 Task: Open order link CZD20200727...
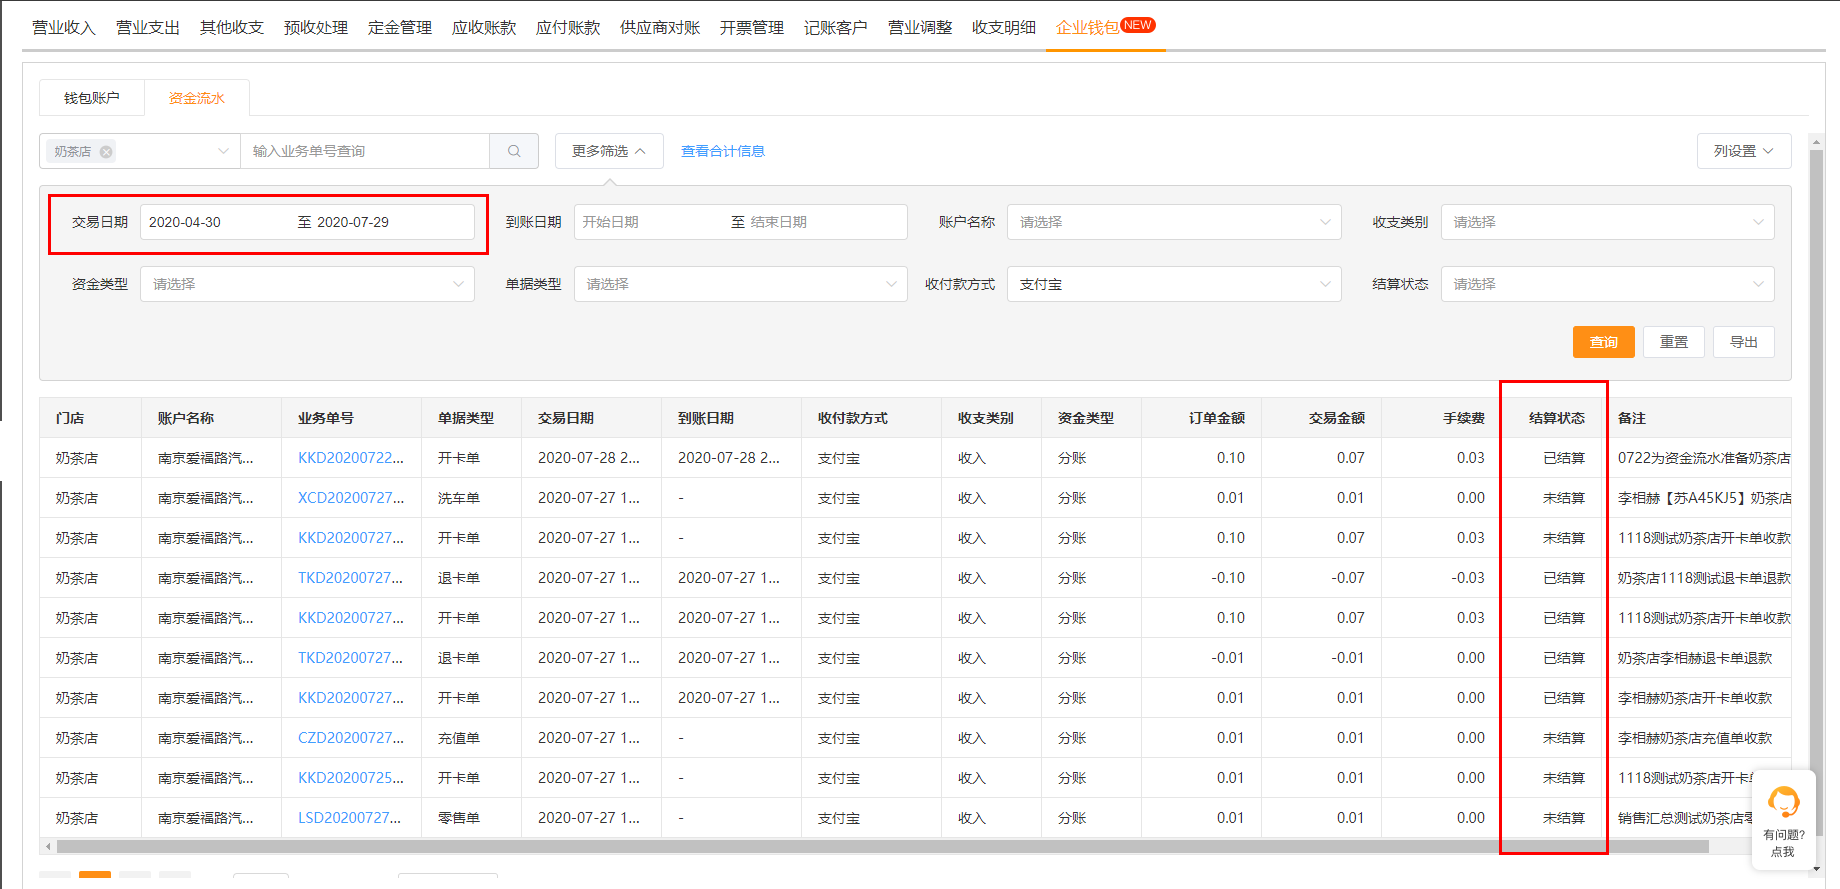(x=351, y=738)
